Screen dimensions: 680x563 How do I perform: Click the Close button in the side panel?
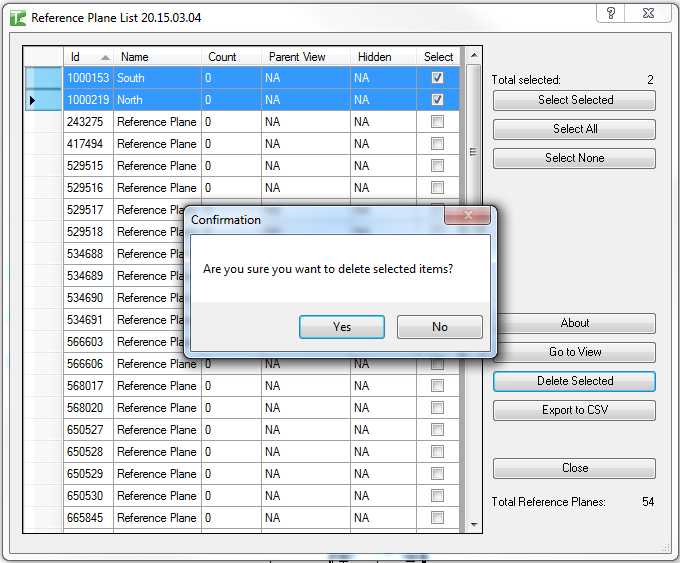point(574,468)
